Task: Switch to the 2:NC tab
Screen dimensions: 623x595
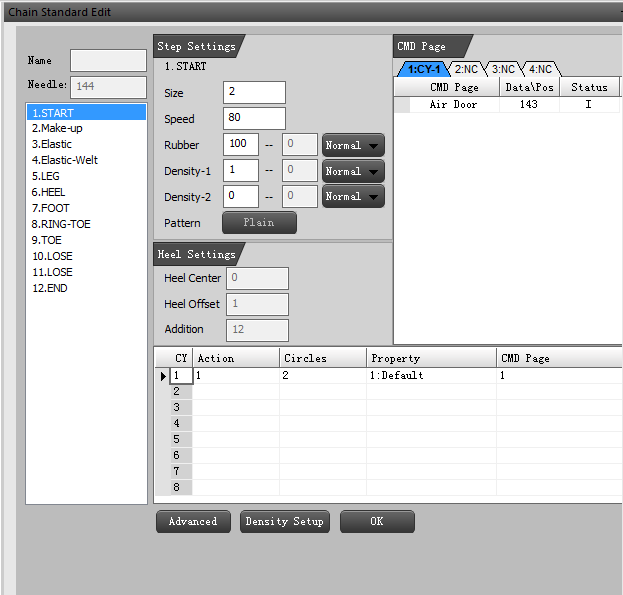Action: click(x=466, y=69)
